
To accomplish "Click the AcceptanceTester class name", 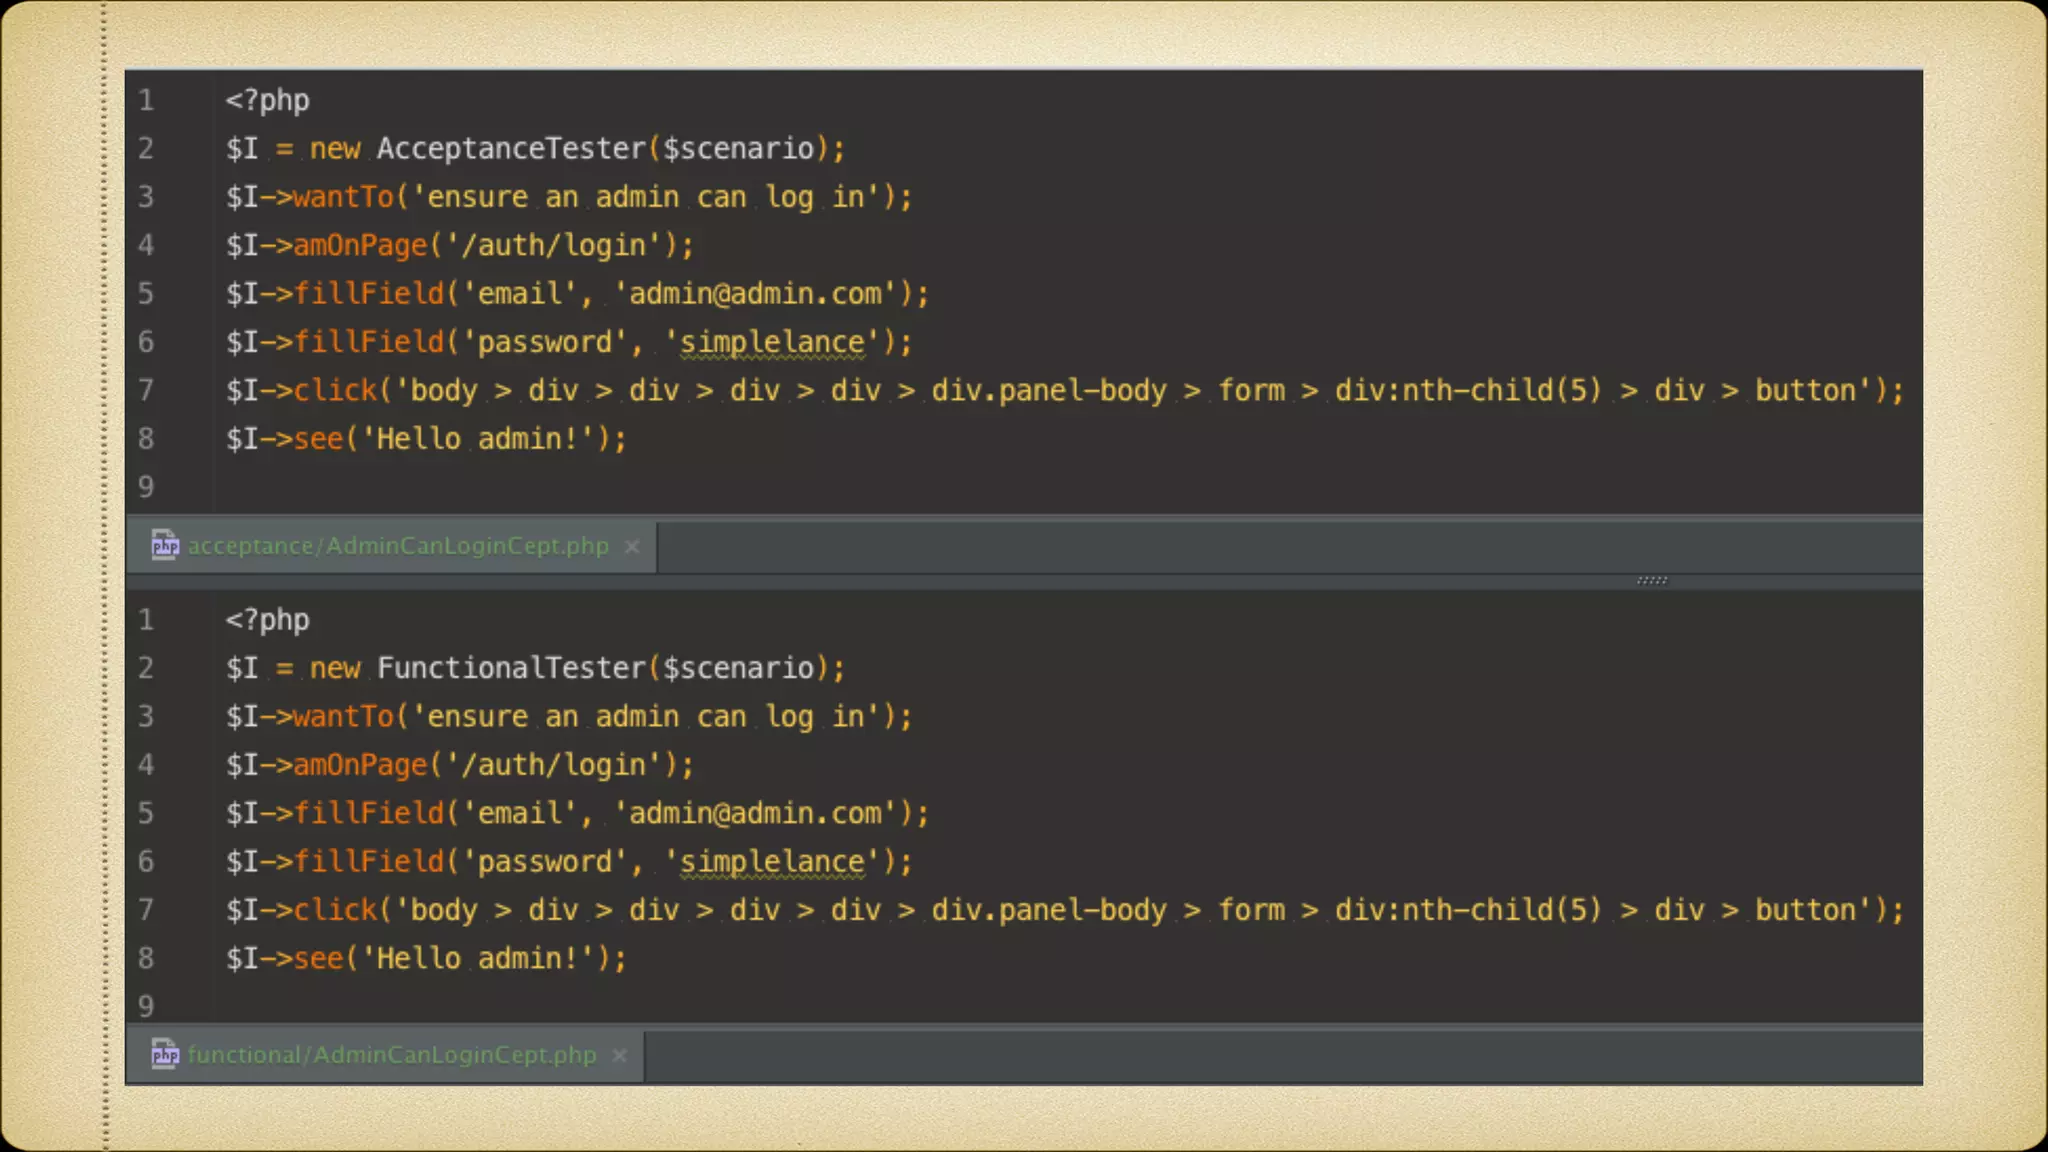I will [511, 149].
